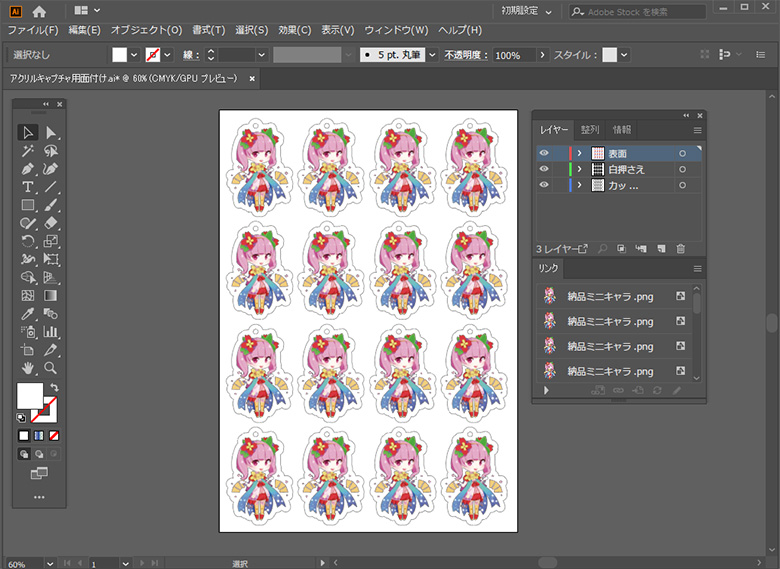The width and height of the screenshot is (780, 569).
Task: Toggle visibility of the カッ… layer
Action: 544,185
